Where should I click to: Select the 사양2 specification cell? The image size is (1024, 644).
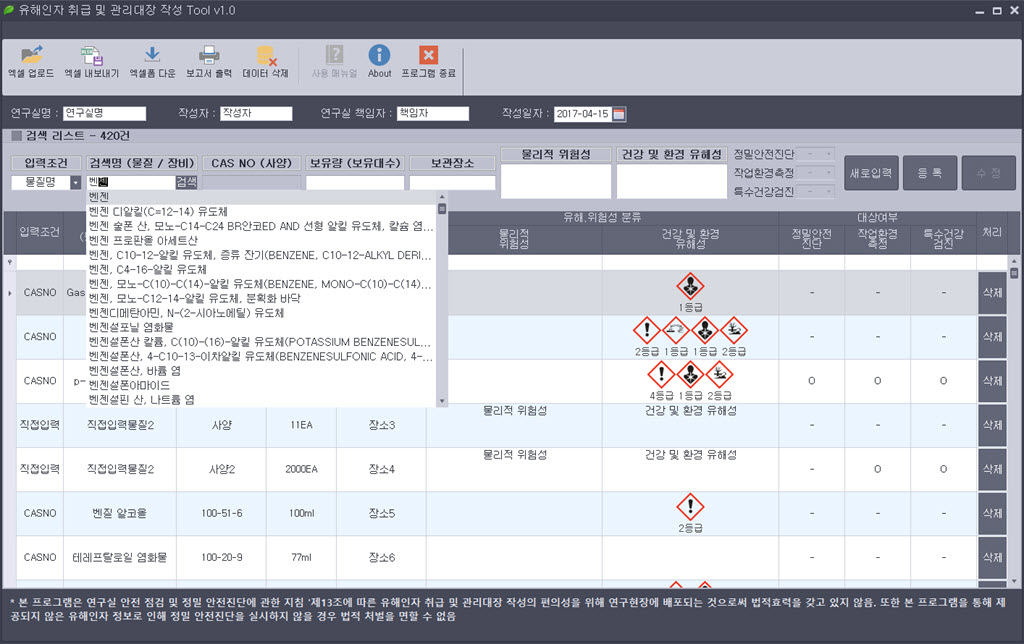(x=221, y=469)
